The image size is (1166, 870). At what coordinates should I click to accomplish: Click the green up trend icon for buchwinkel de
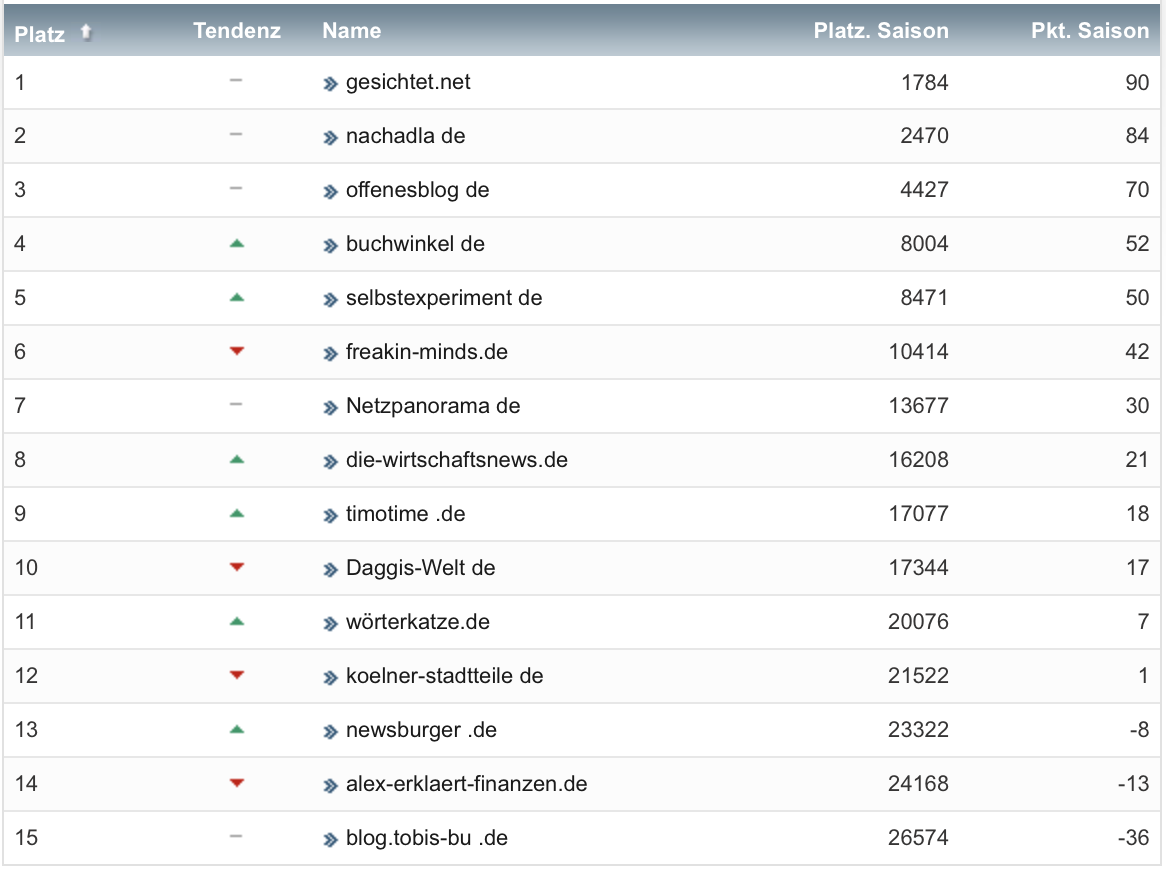click(236, 243)
